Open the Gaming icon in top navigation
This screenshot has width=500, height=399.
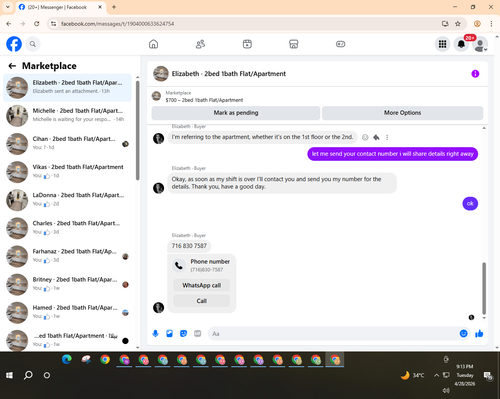click(x=340, y=44)
